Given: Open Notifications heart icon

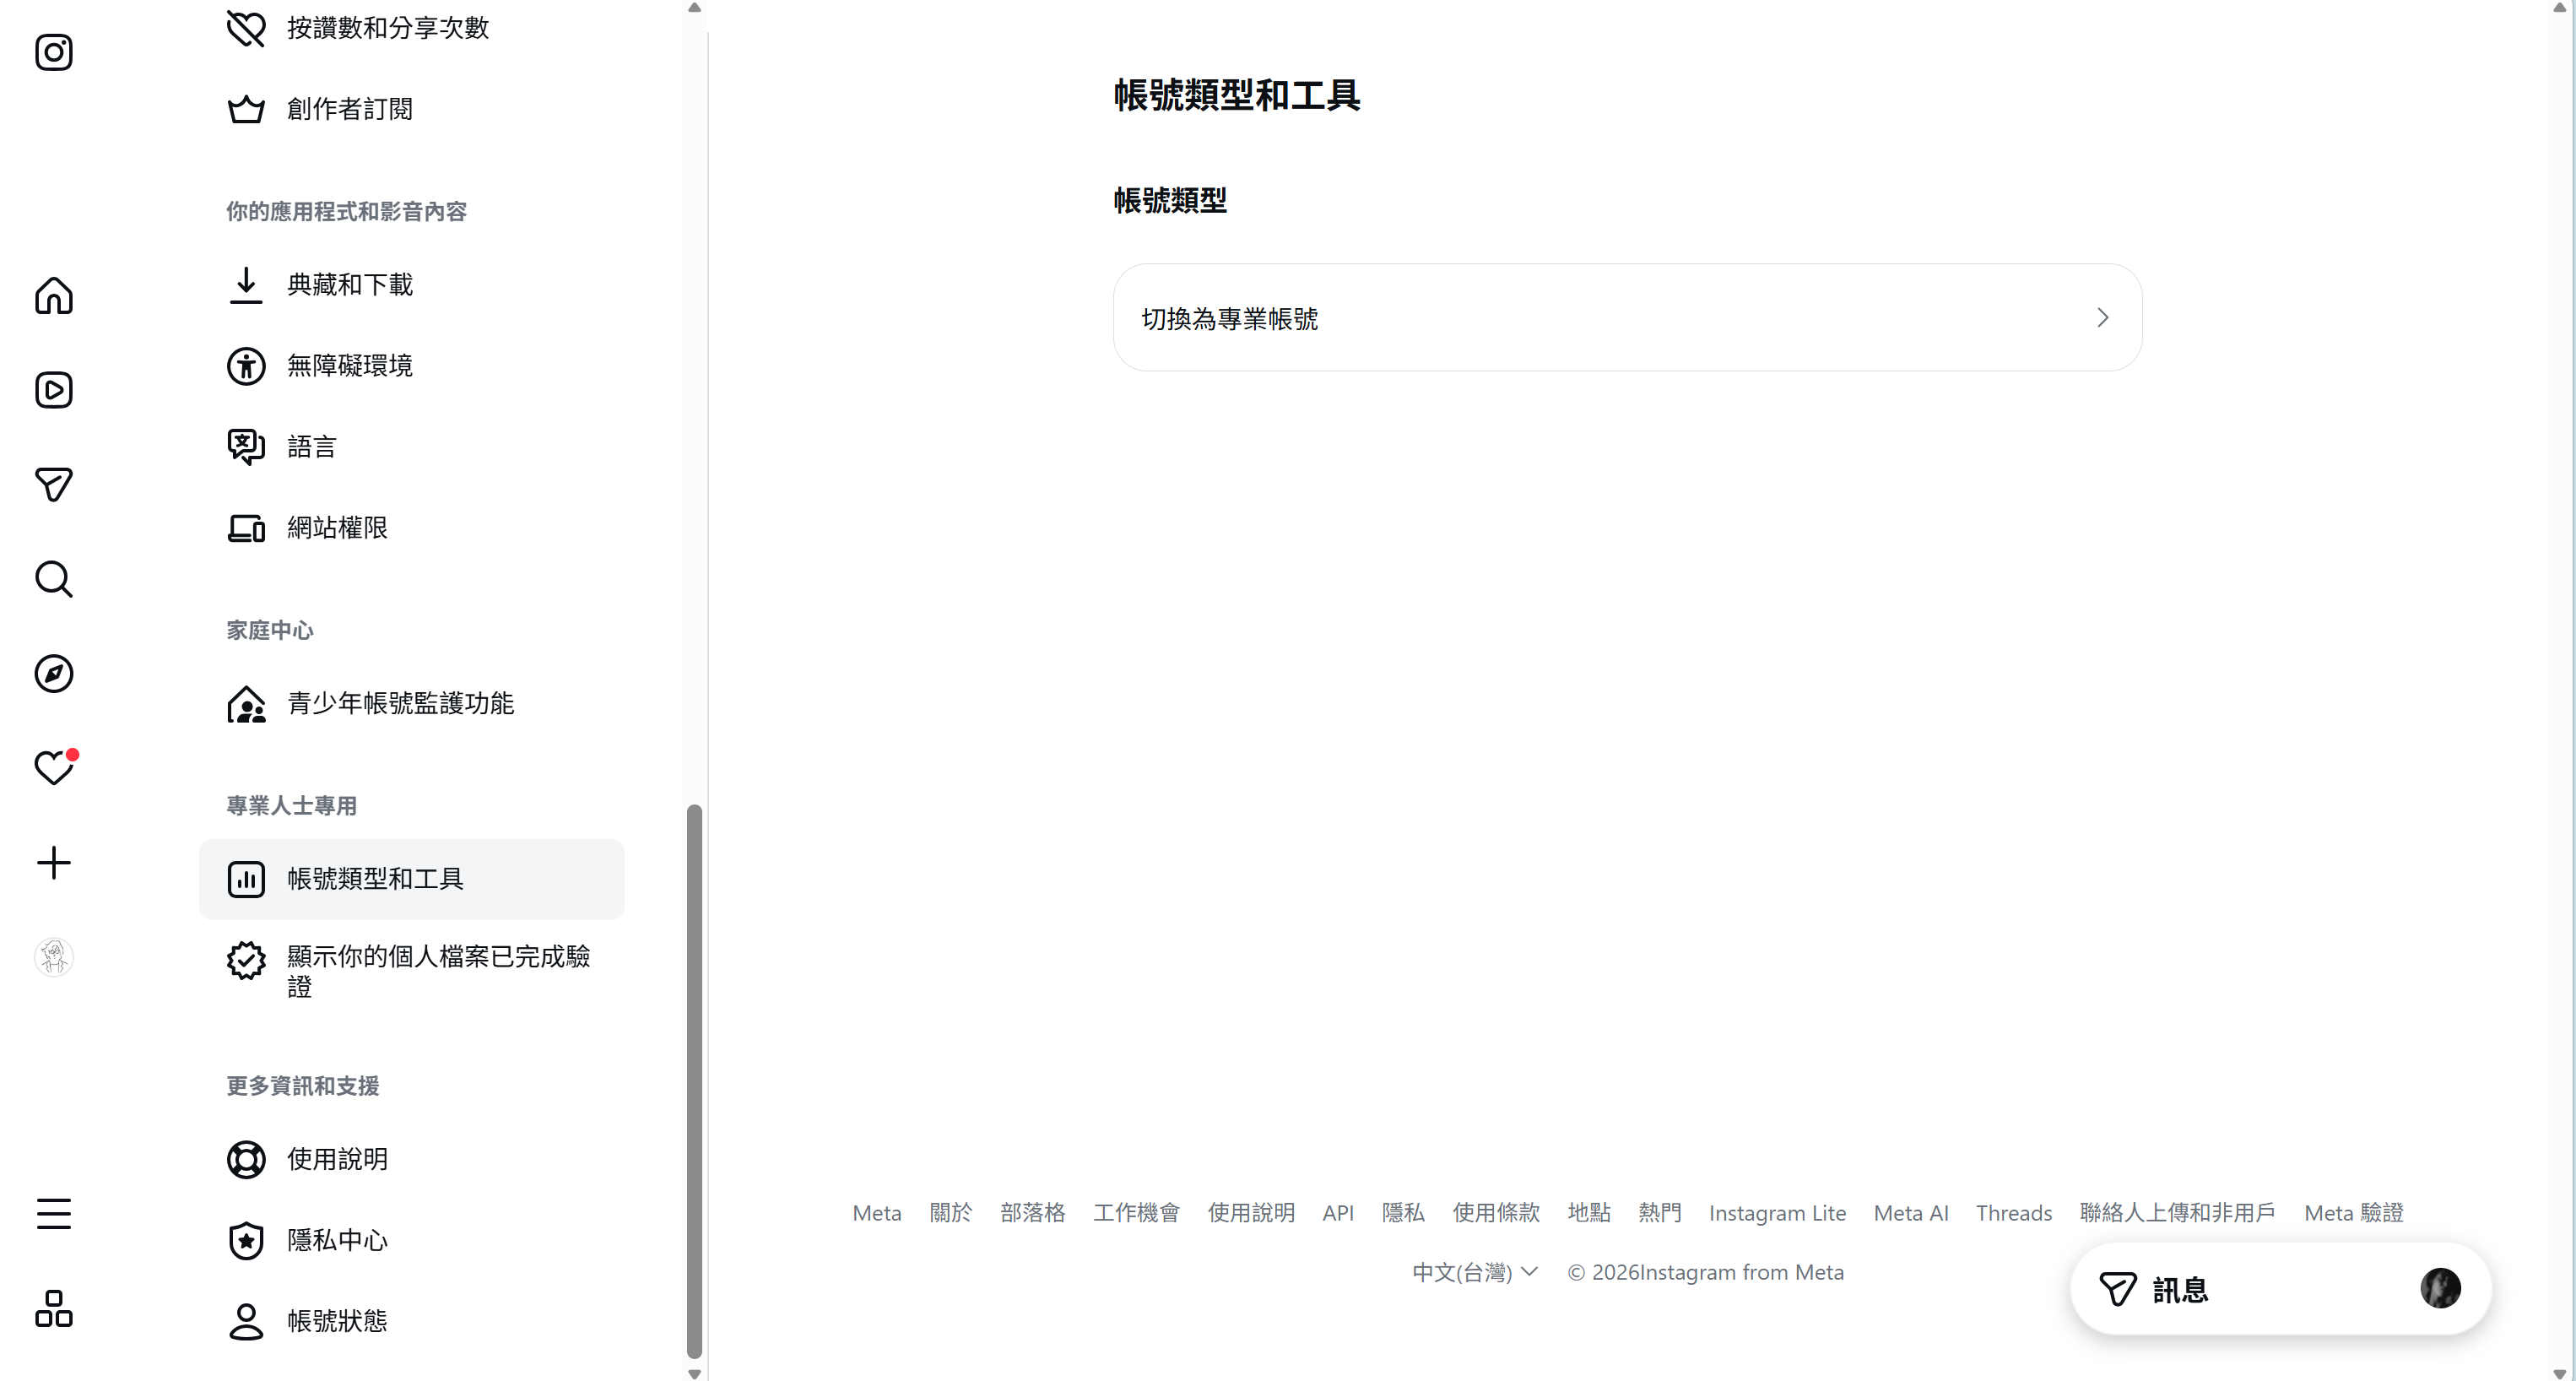Looking at the screenshot, I should coord(54,768).
